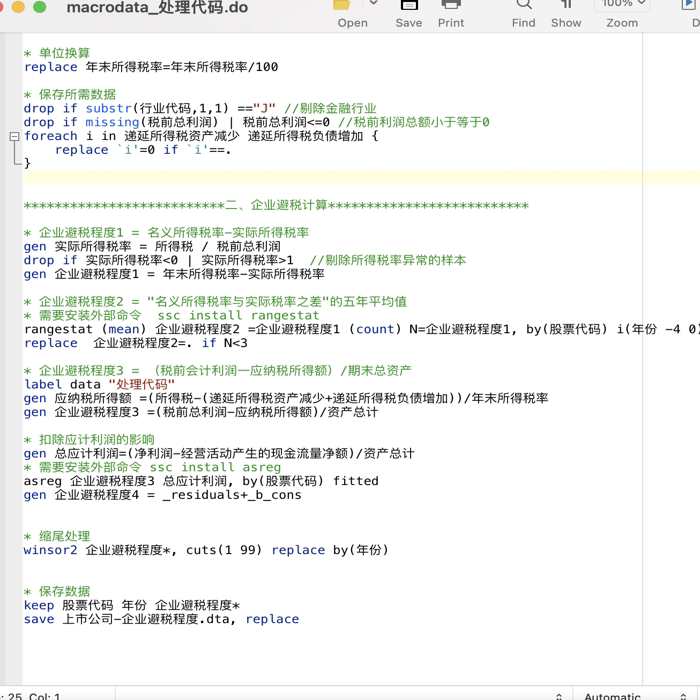The image size is (700, 700).
Task: Click the line 'replace `i'=0 if `i'==.'
Action: (x=143, y=150)
